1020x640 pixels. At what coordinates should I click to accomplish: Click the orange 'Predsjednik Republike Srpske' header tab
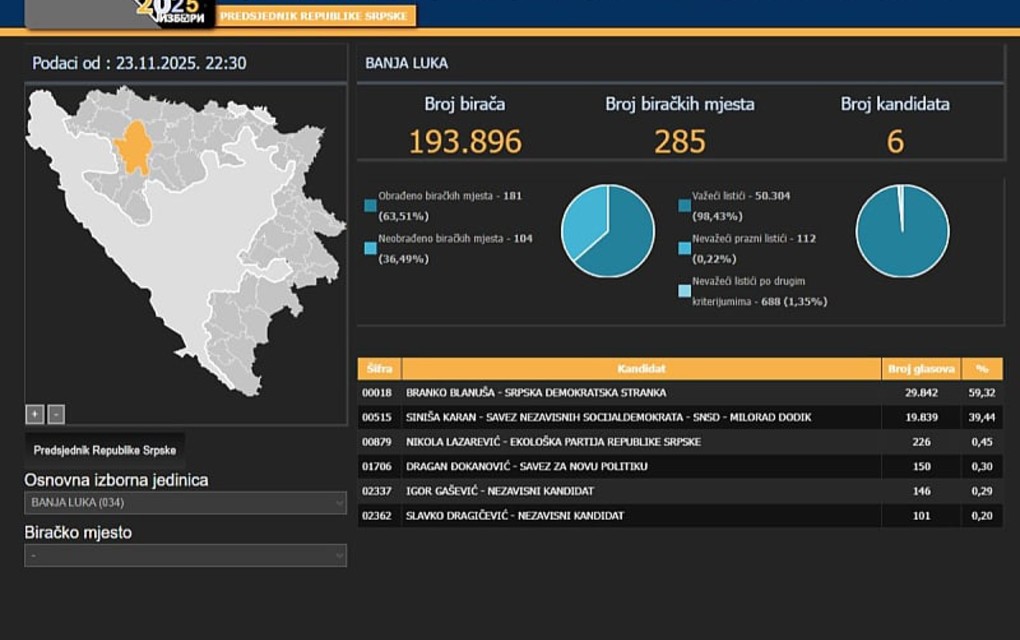coord(315,16)
